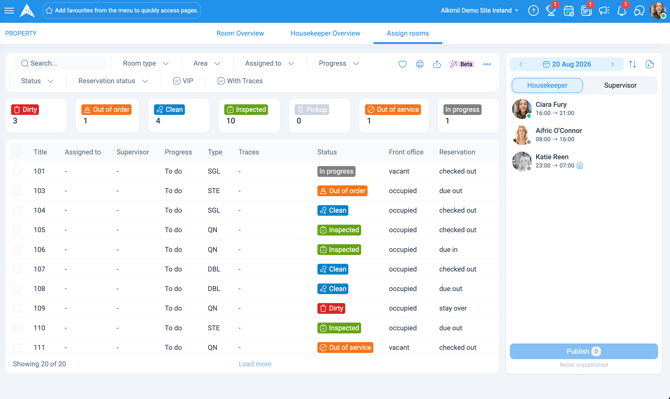Tick the checkbox for room 101
The height and width of the screenshot is (399, 670).
pyautogui.click(x=17, y=171)
